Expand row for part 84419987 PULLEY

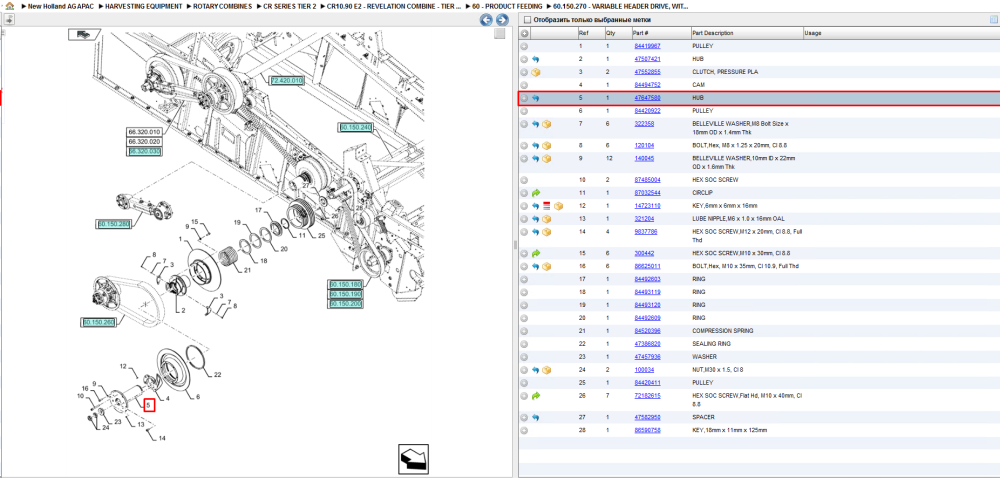524,47
